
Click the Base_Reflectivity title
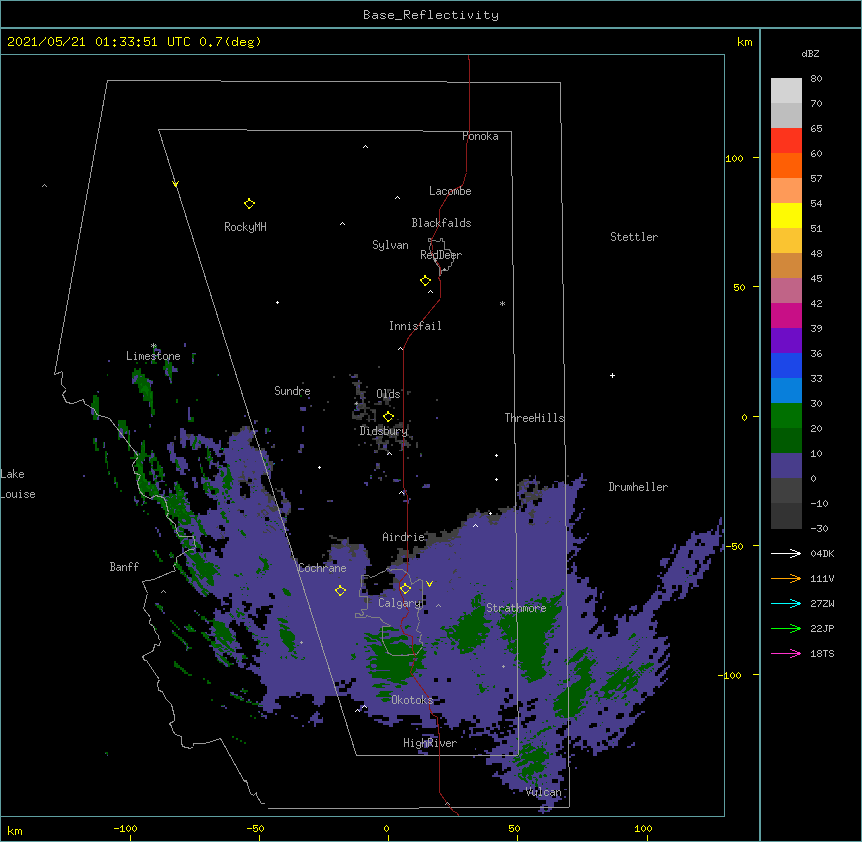point(431,15)
